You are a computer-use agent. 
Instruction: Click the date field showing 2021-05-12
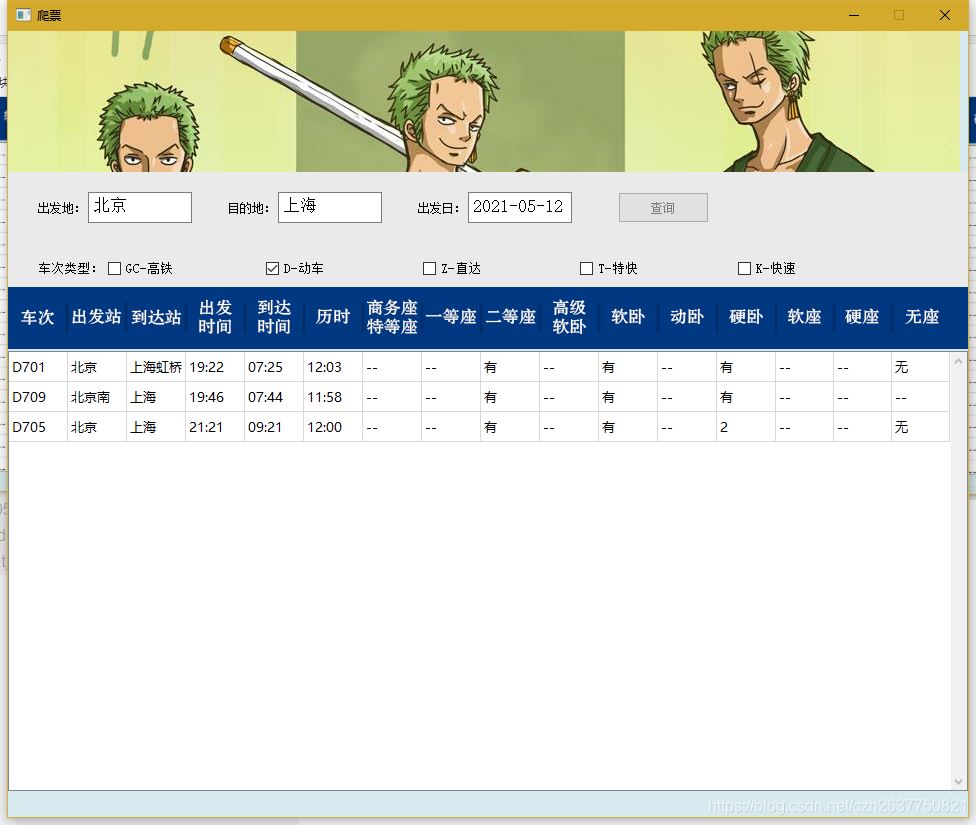pyautogui.click(x=519, y=207)
